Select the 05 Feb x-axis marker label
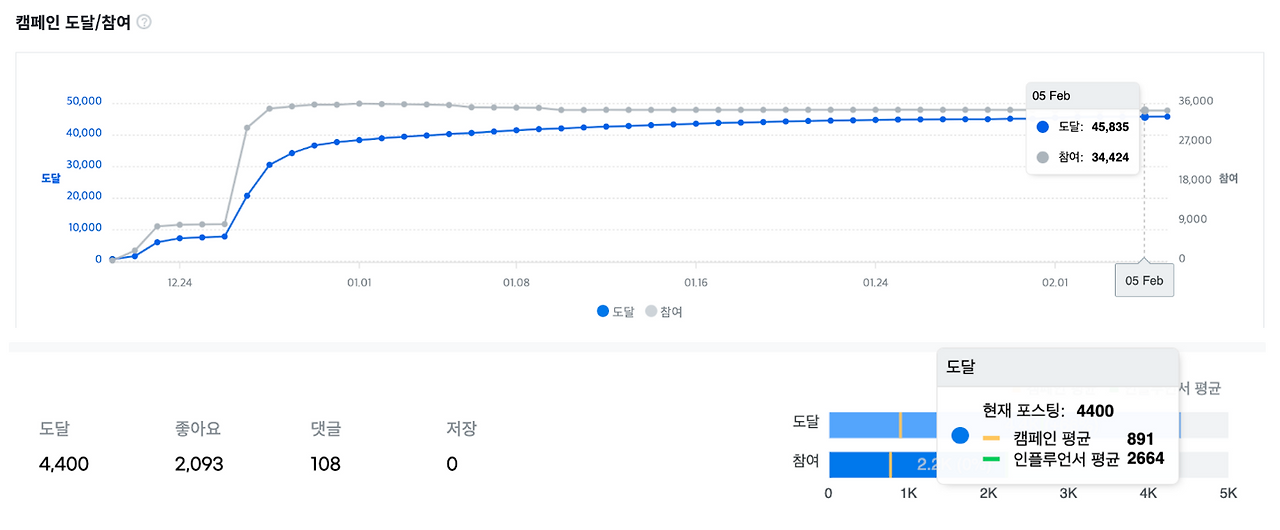 pyautogui.click(x=1145, y=281)
